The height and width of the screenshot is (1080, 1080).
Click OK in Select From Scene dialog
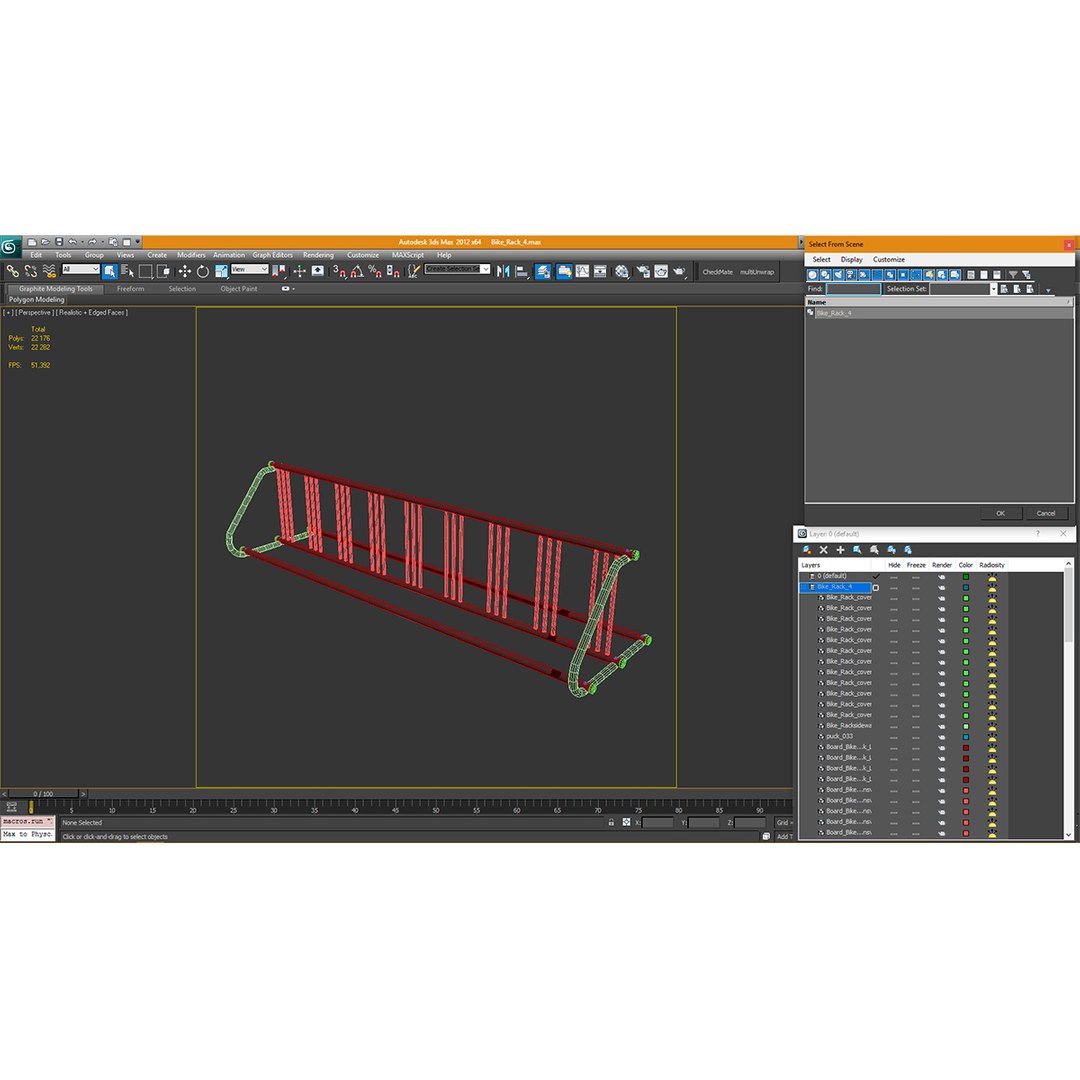1000,513
